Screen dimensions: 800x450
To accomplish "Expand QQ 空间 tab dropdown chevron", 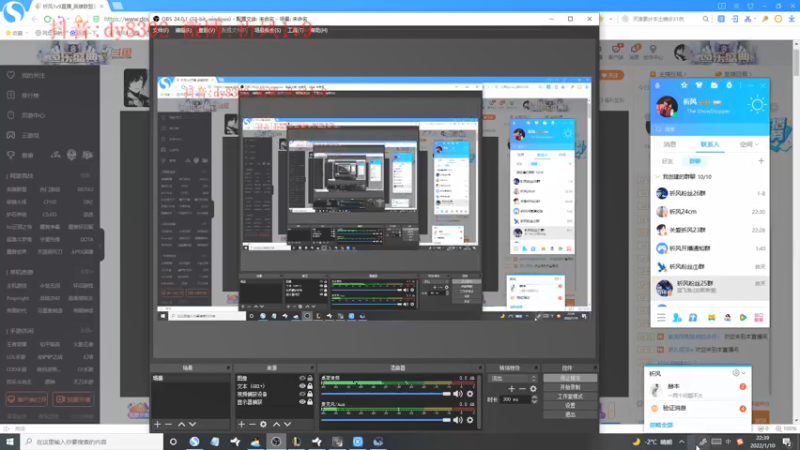I will (x=757, y=145).
